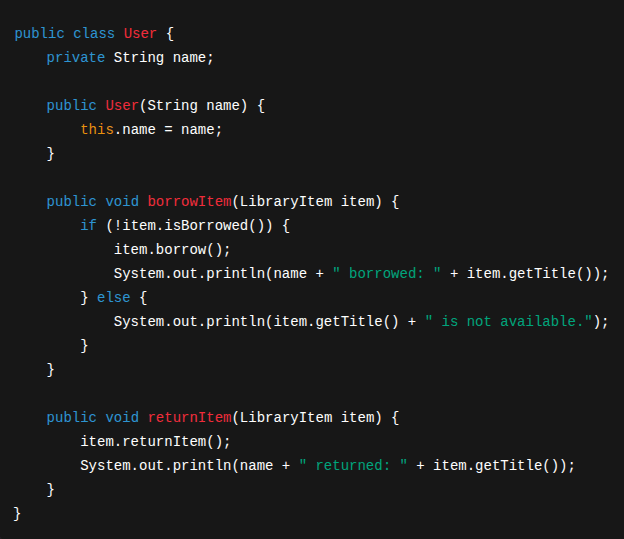Click the final closing brace of the class
The image size is (624, 539).
pyautogui.click(x=17, y=514)
